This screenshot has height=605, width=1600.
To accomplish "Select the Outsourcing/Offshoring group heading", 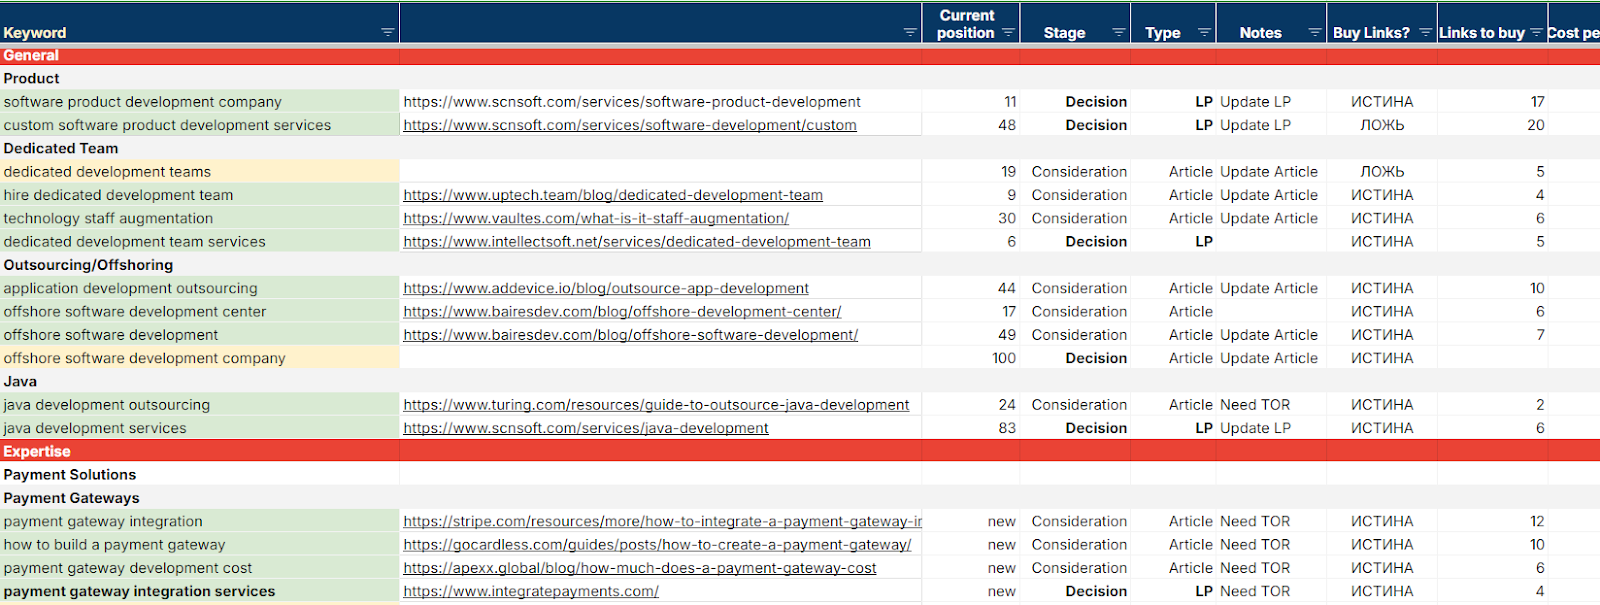I will [x=88, y=265].
